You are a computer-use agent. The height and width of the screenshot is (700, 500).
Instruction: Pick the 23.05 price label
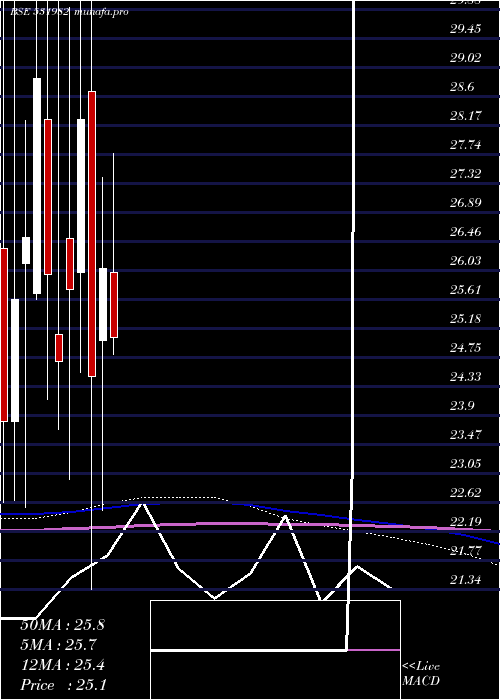point(466,463)
